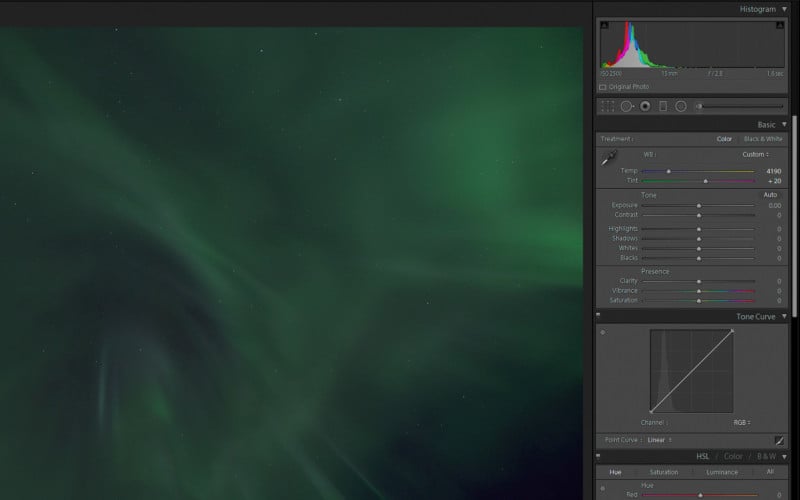Click the Tone Curve targeted adjustment icon
The image size is (800, 500).
point(603,332)
